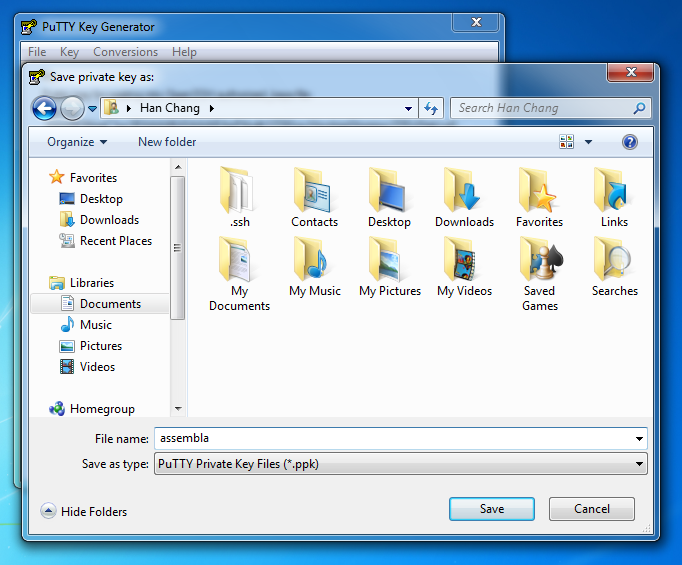The width and height of the screenshot is (682, 565).
Task: Open Conversions menu in PuTTY Key Generator
Action: pyautogui.click(x=125, y=52)
